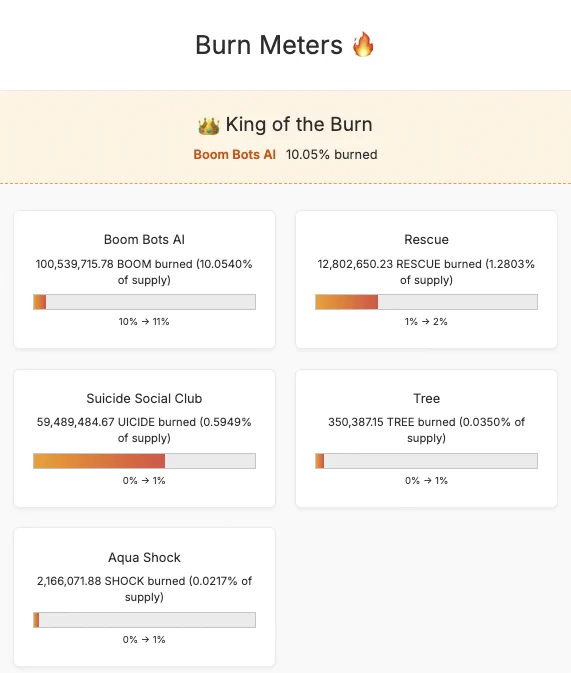Click the Suicide Social Club progress bar
Image resolution: width=571 pixels, height=673 pixels.
click(144, 461)
